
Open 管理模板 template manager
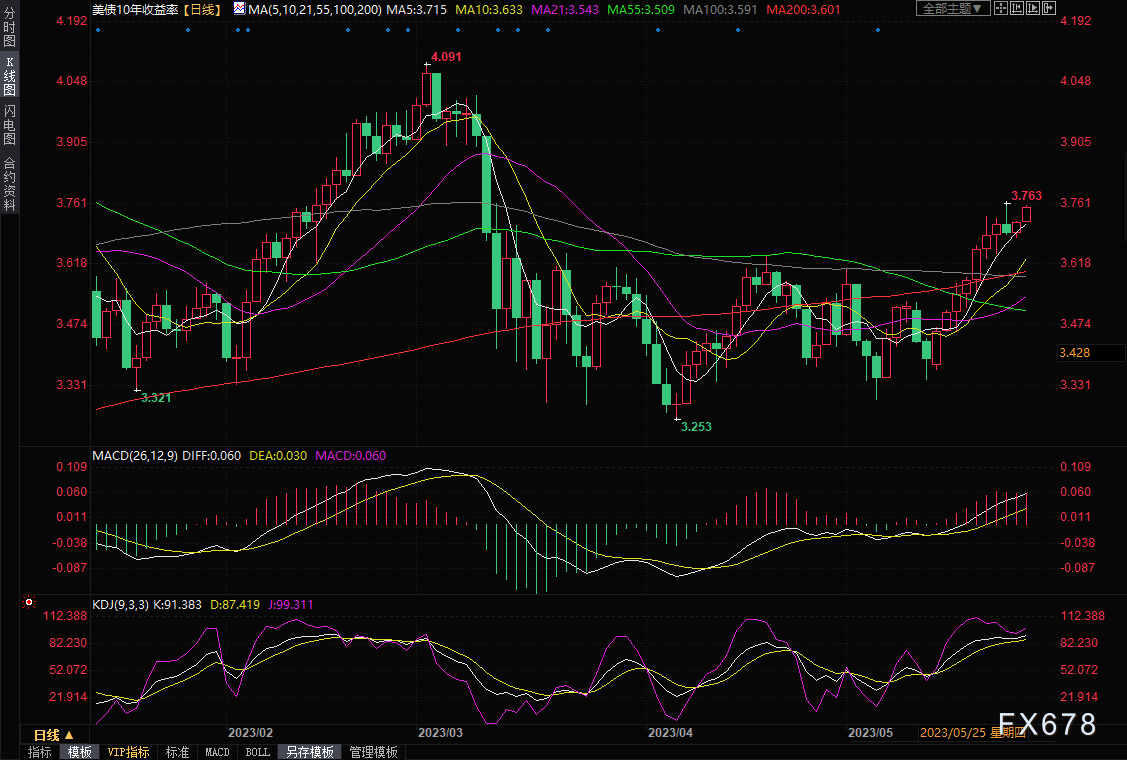373,752
